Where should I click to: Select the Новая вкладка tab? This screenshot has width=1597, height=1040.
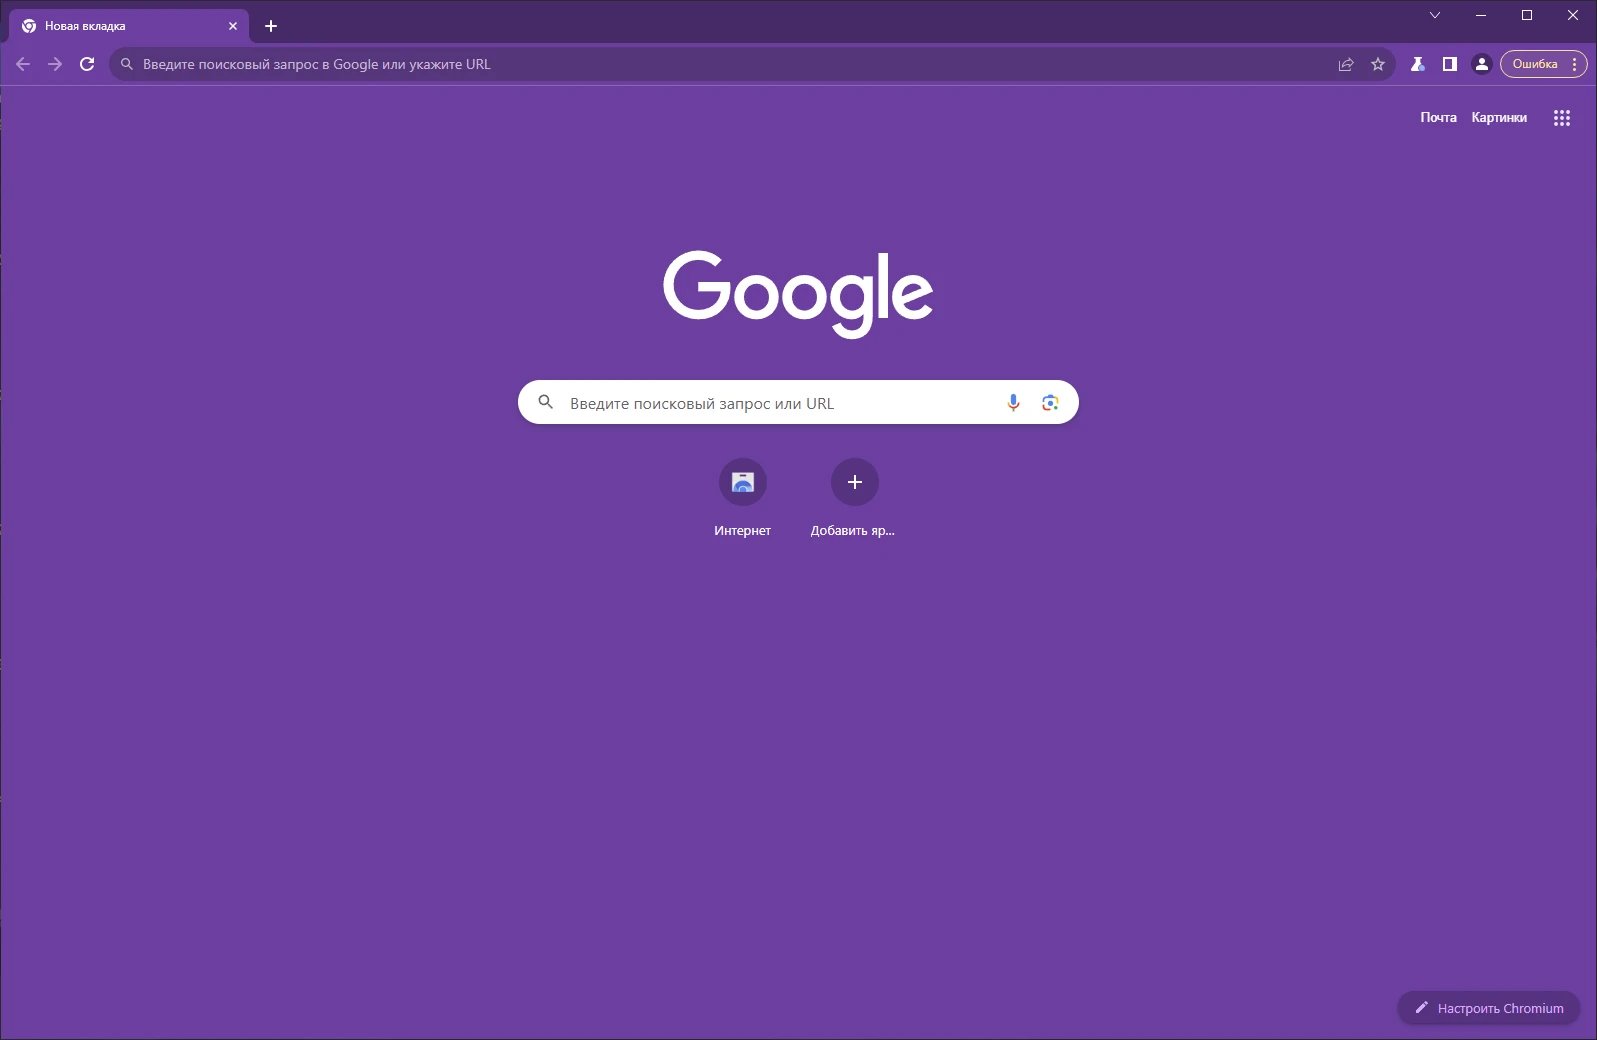pos(128,26)
